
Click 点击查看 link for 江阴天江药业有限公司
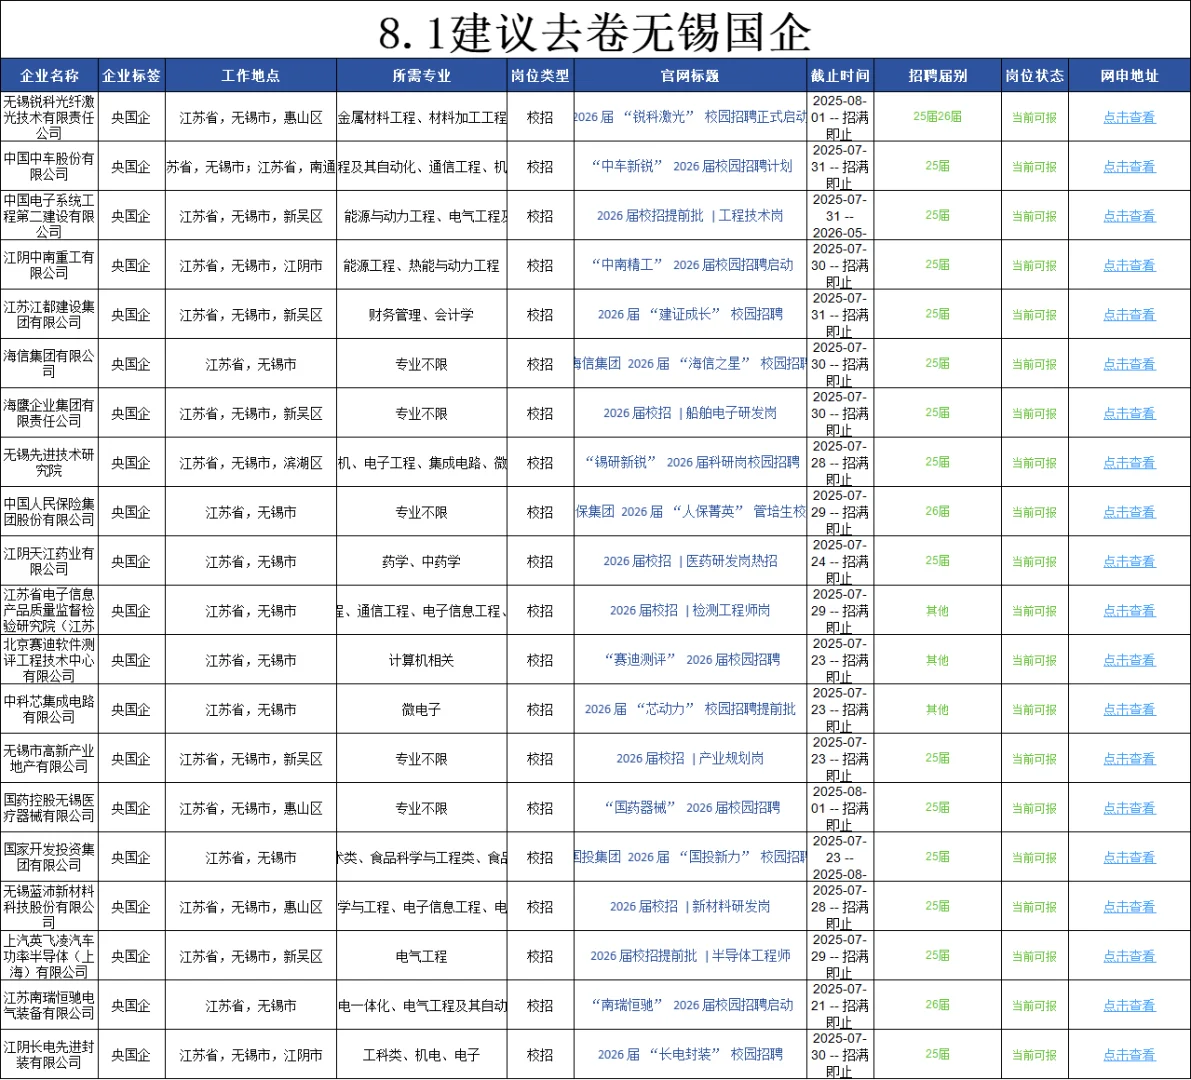[1129, 561]
